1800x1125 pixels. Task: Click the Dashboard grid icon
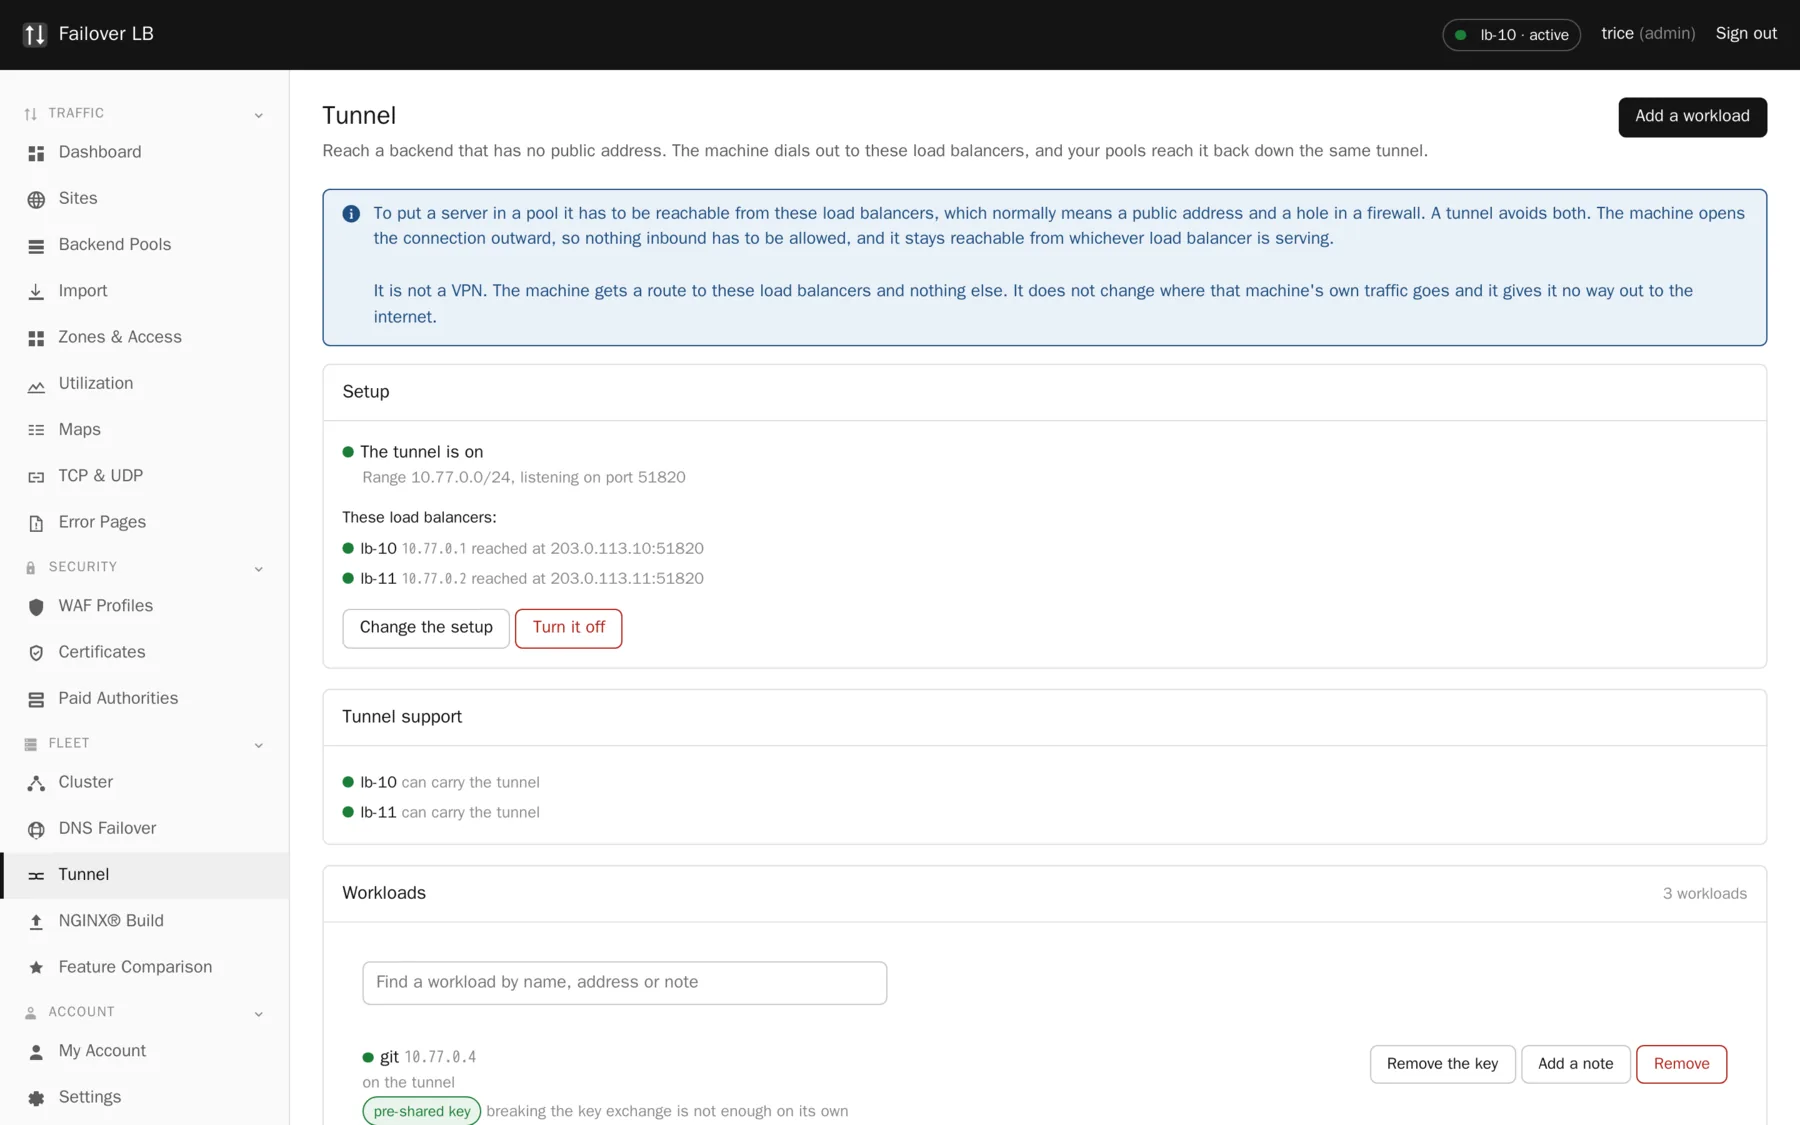(x=36, y=153)
